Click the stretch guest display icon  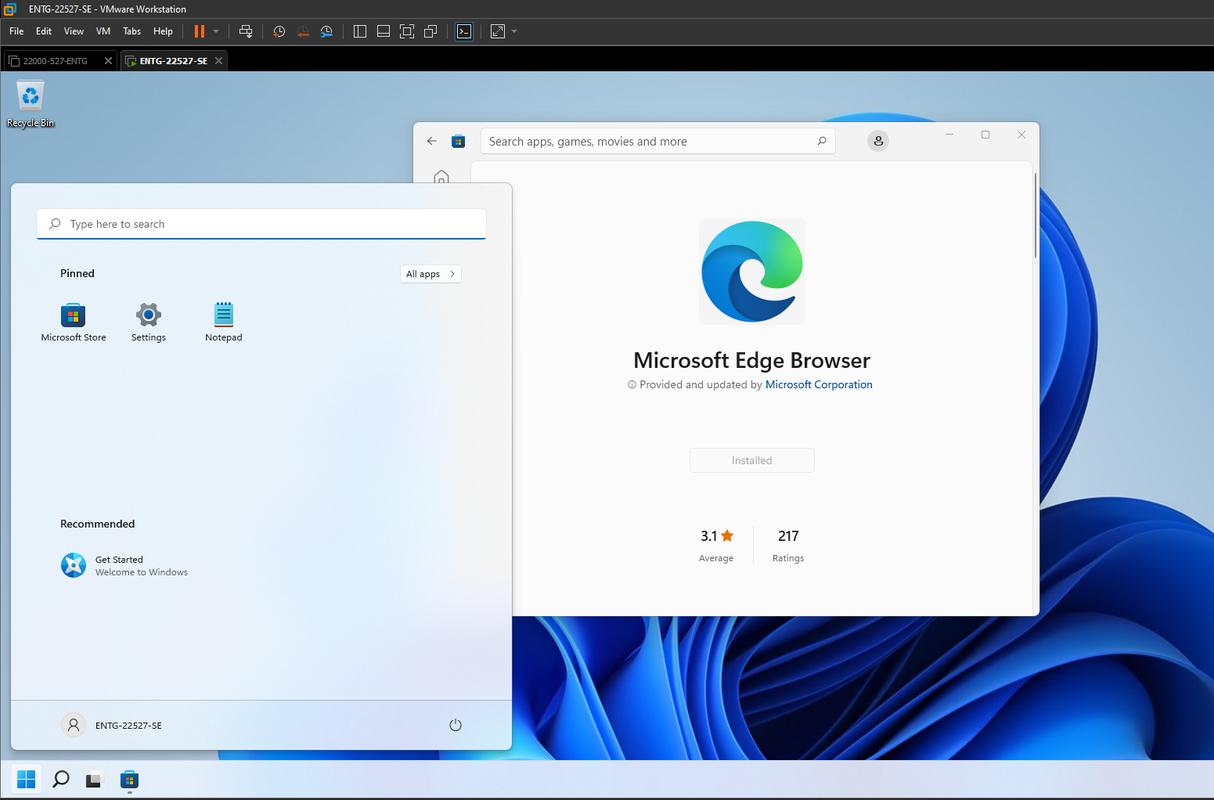click(x=498, y=31)
